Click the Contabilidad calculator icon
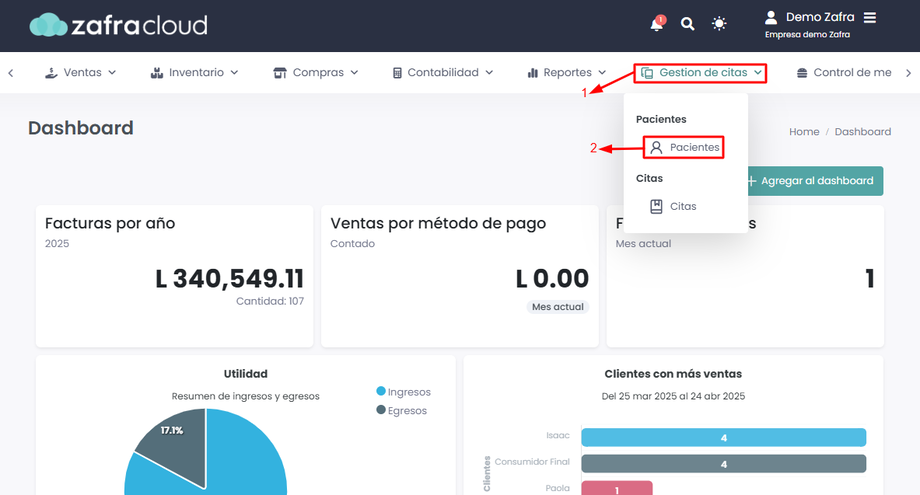The width and height of the screenshot is (920, 495). coord(397,73)
